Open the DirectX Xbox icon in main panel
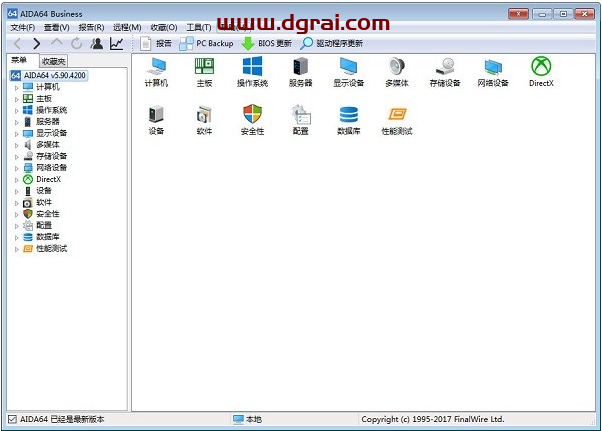The width and height of the screenshot is (602, 431). [541, 72]
